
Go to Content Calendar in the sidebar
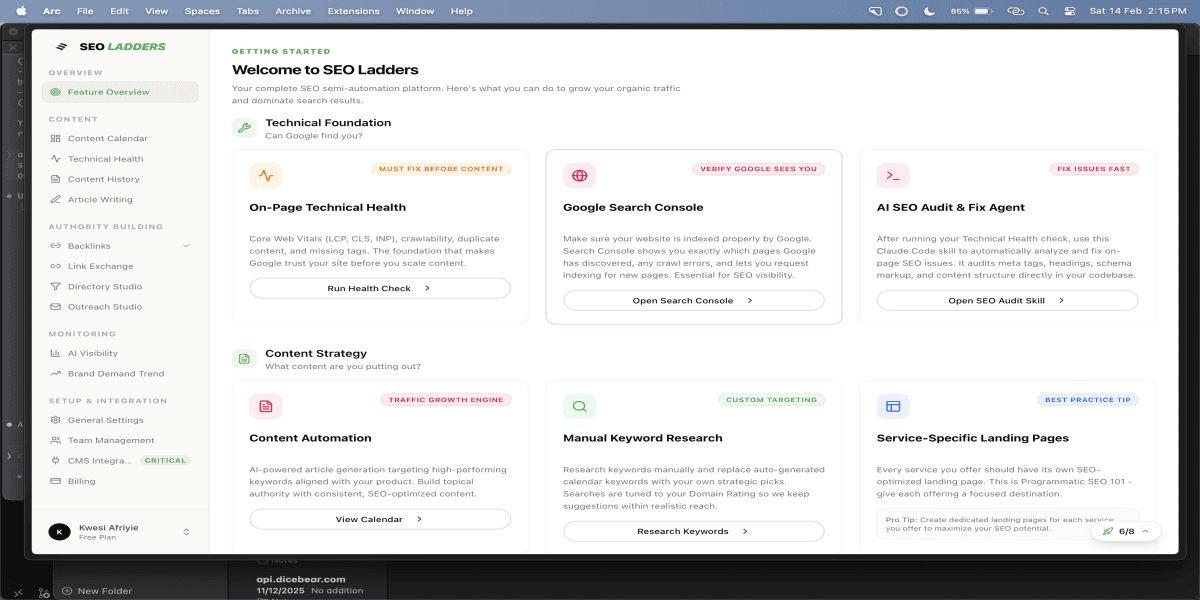click(x=107, y=139)
